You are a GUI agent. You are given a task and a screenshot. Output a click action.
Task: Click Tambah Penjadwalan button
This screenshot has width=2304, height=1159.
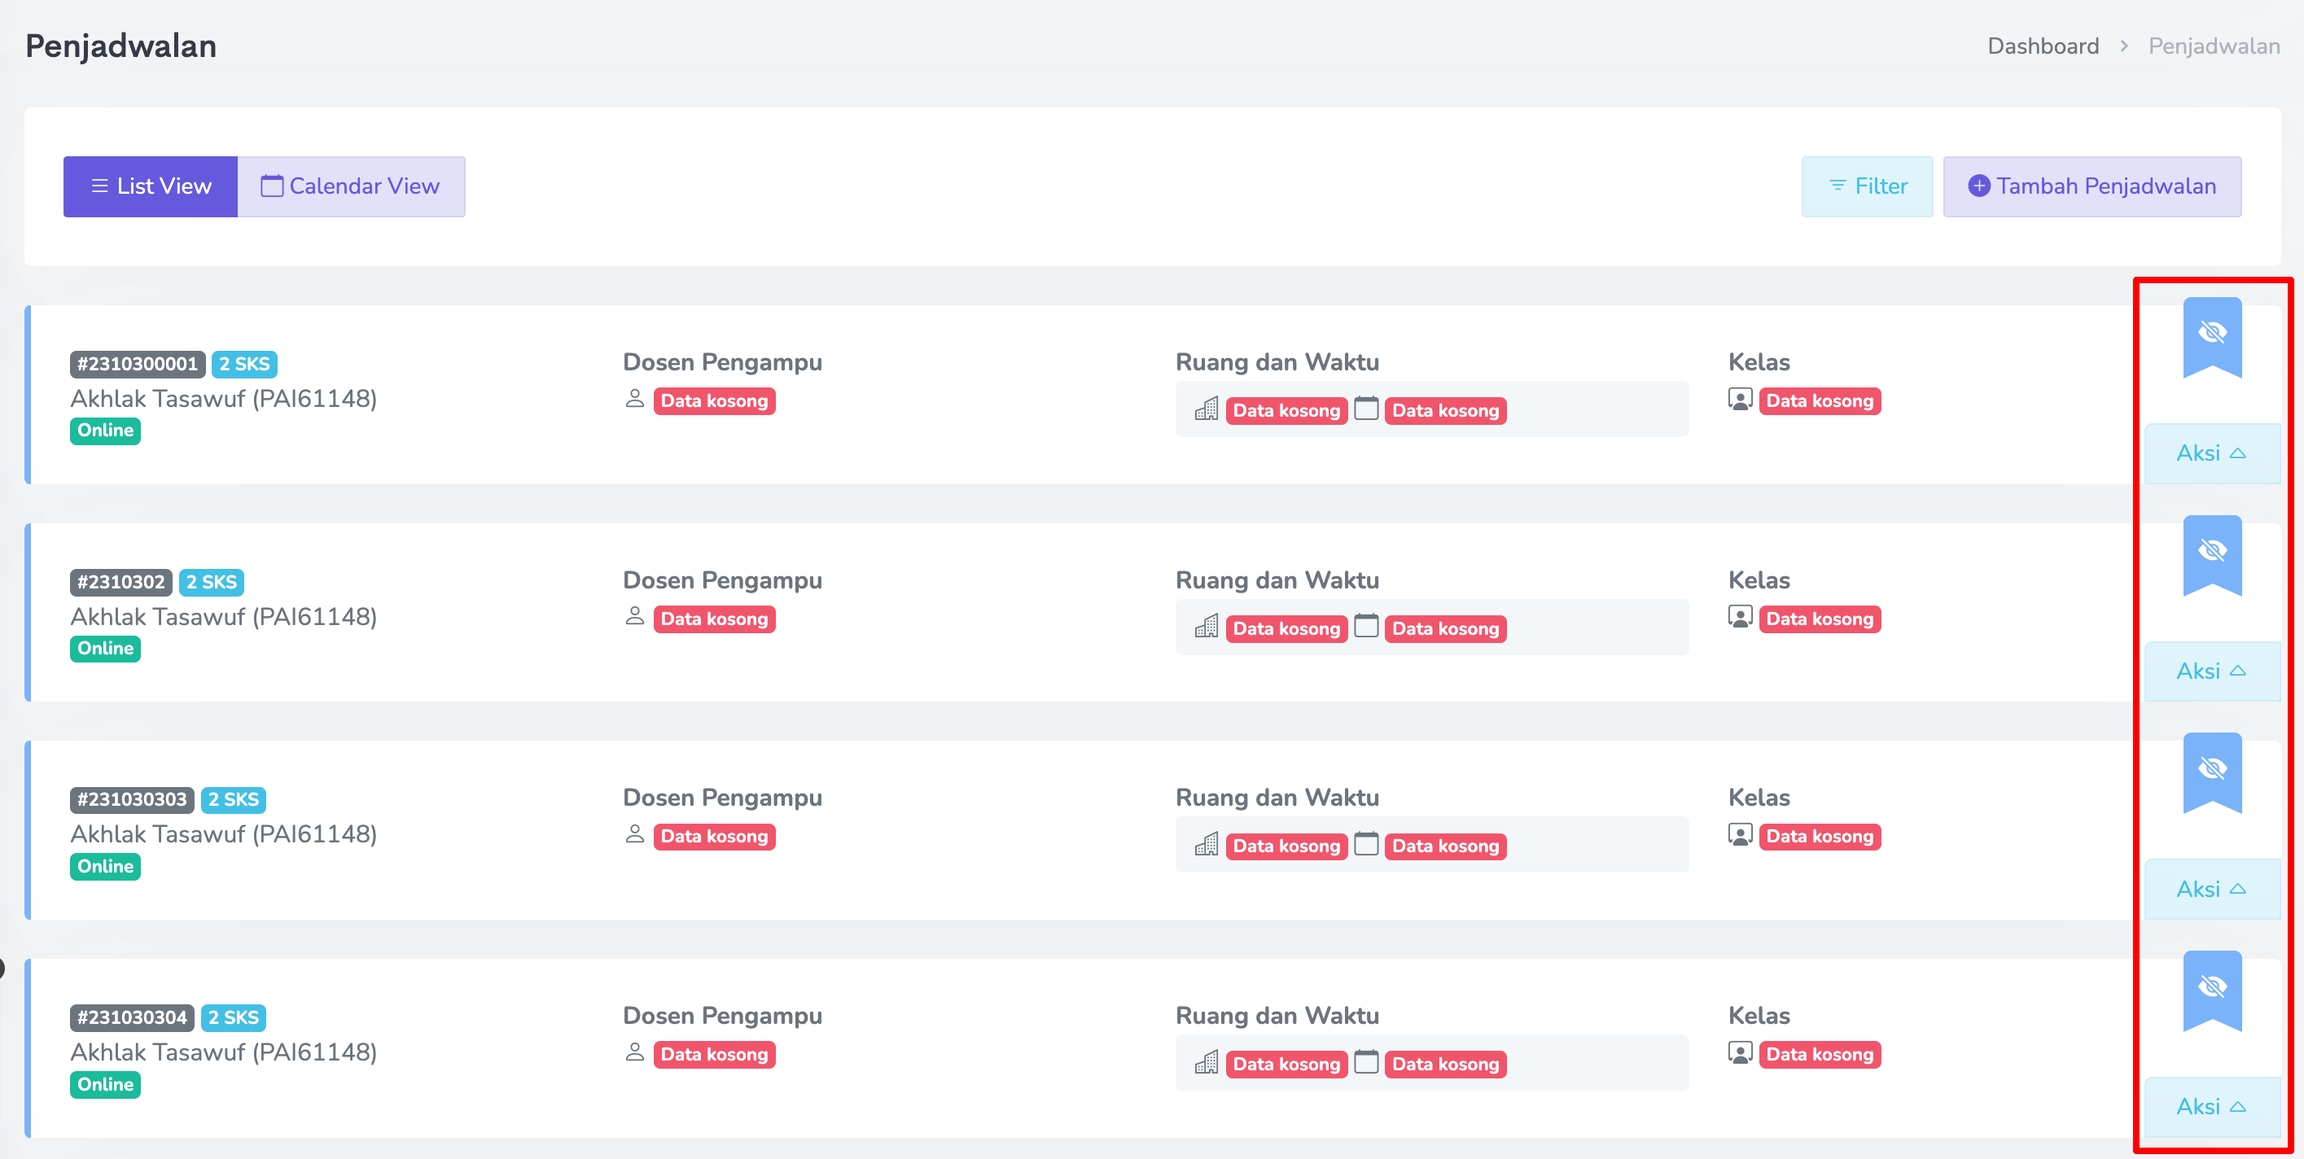pyautogui.click(x=2092, y=186)
